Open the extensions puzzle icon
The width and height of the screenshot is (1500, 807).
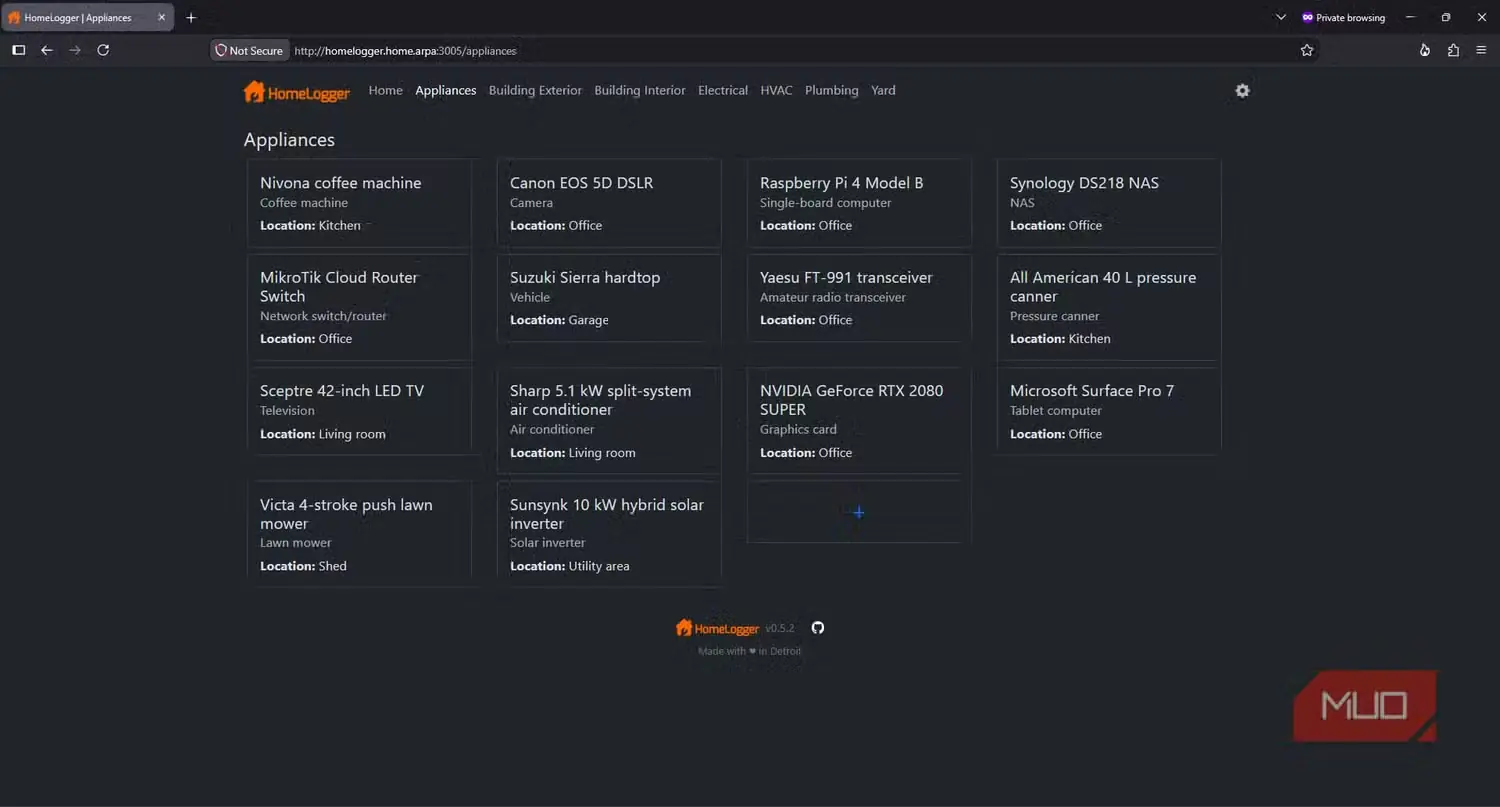[1453, 50]
